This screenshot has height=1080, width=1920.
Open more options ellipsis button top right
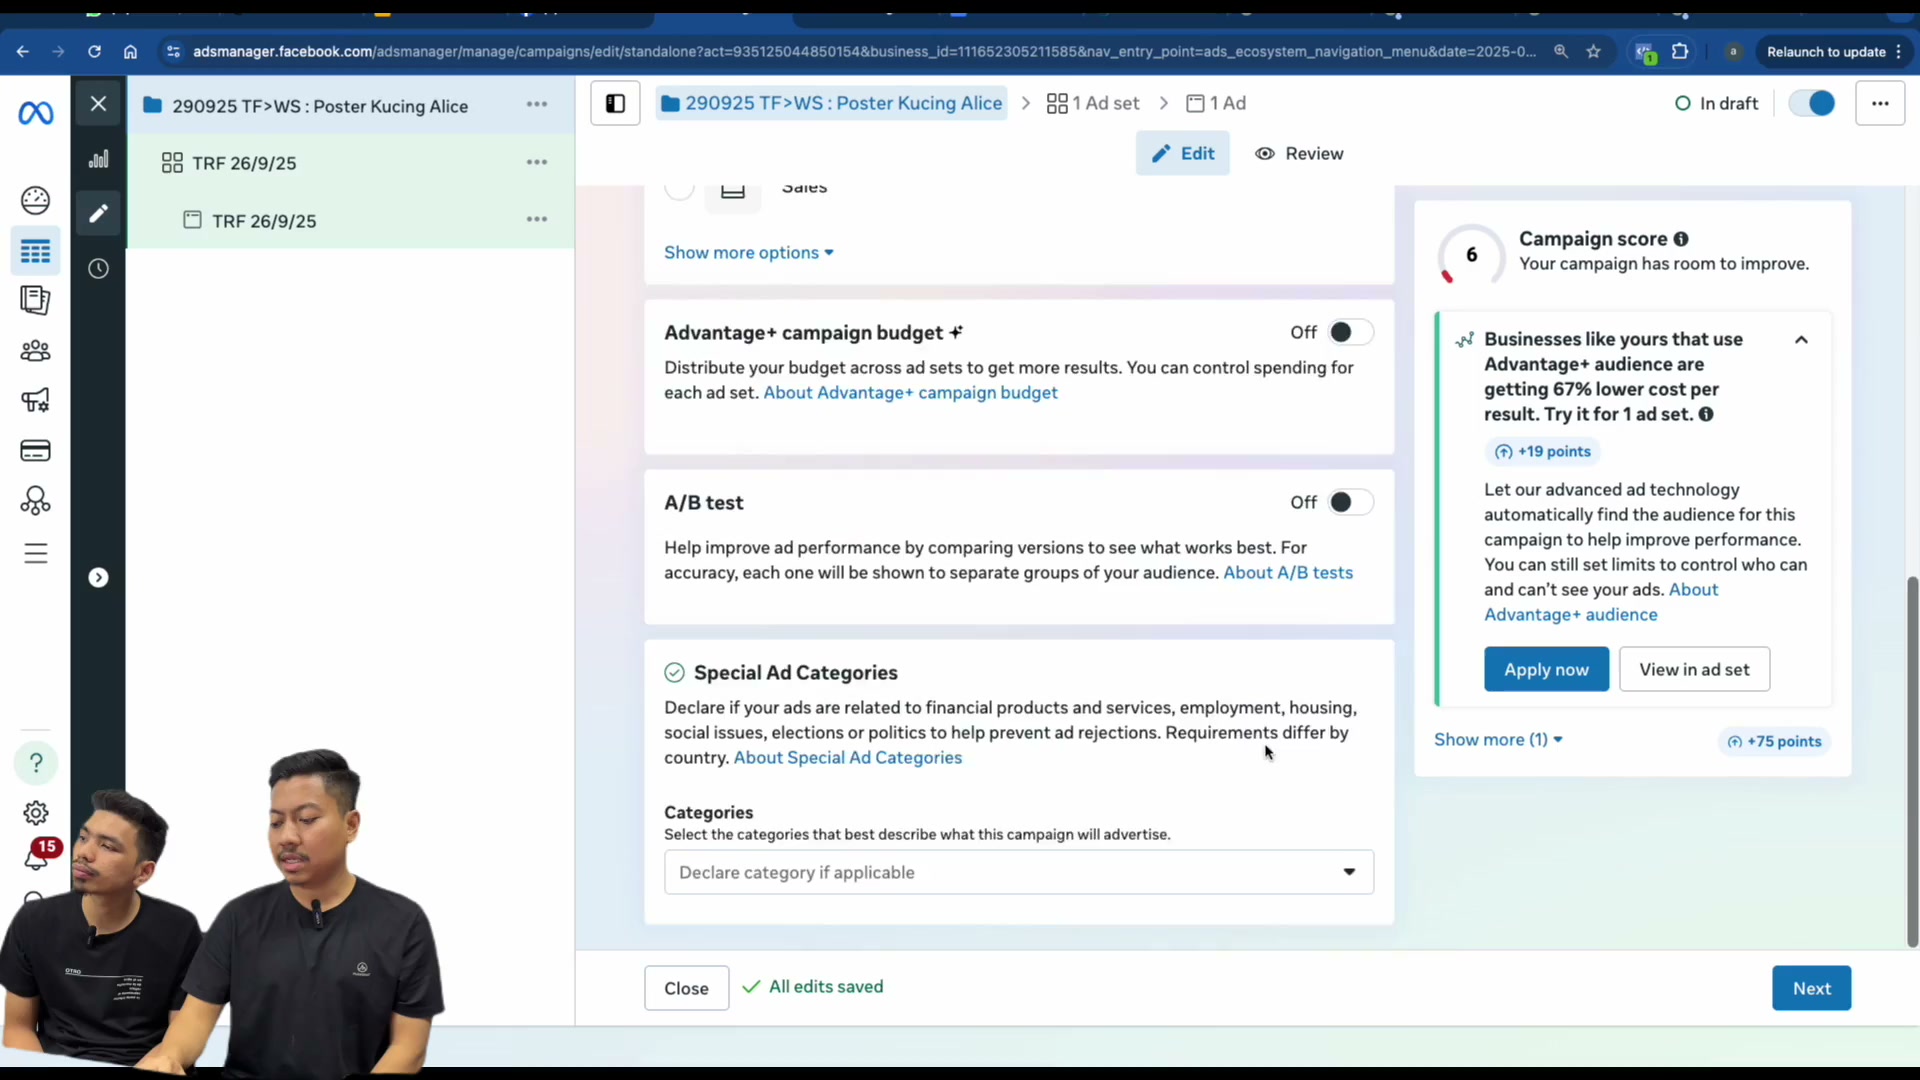(1880, 103)
